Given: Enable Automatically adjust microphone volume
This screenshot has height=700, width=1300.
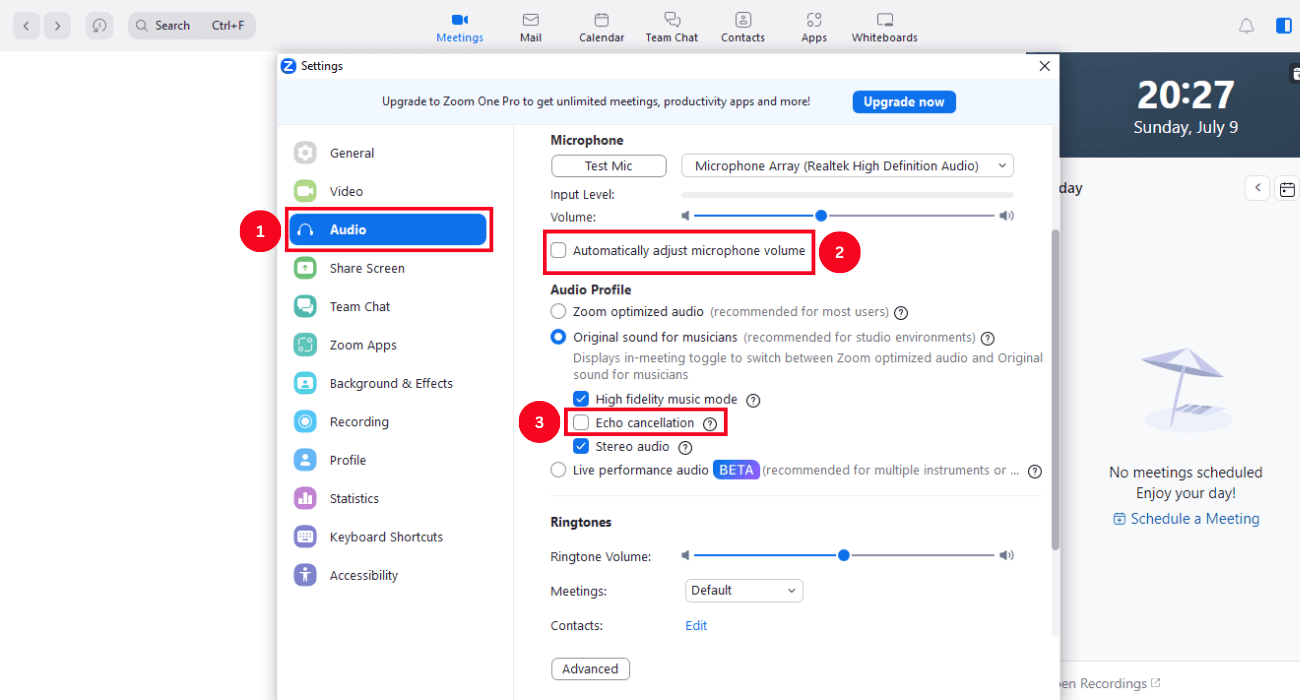Looking at the screenshot, I should click(x=558, y=250).
